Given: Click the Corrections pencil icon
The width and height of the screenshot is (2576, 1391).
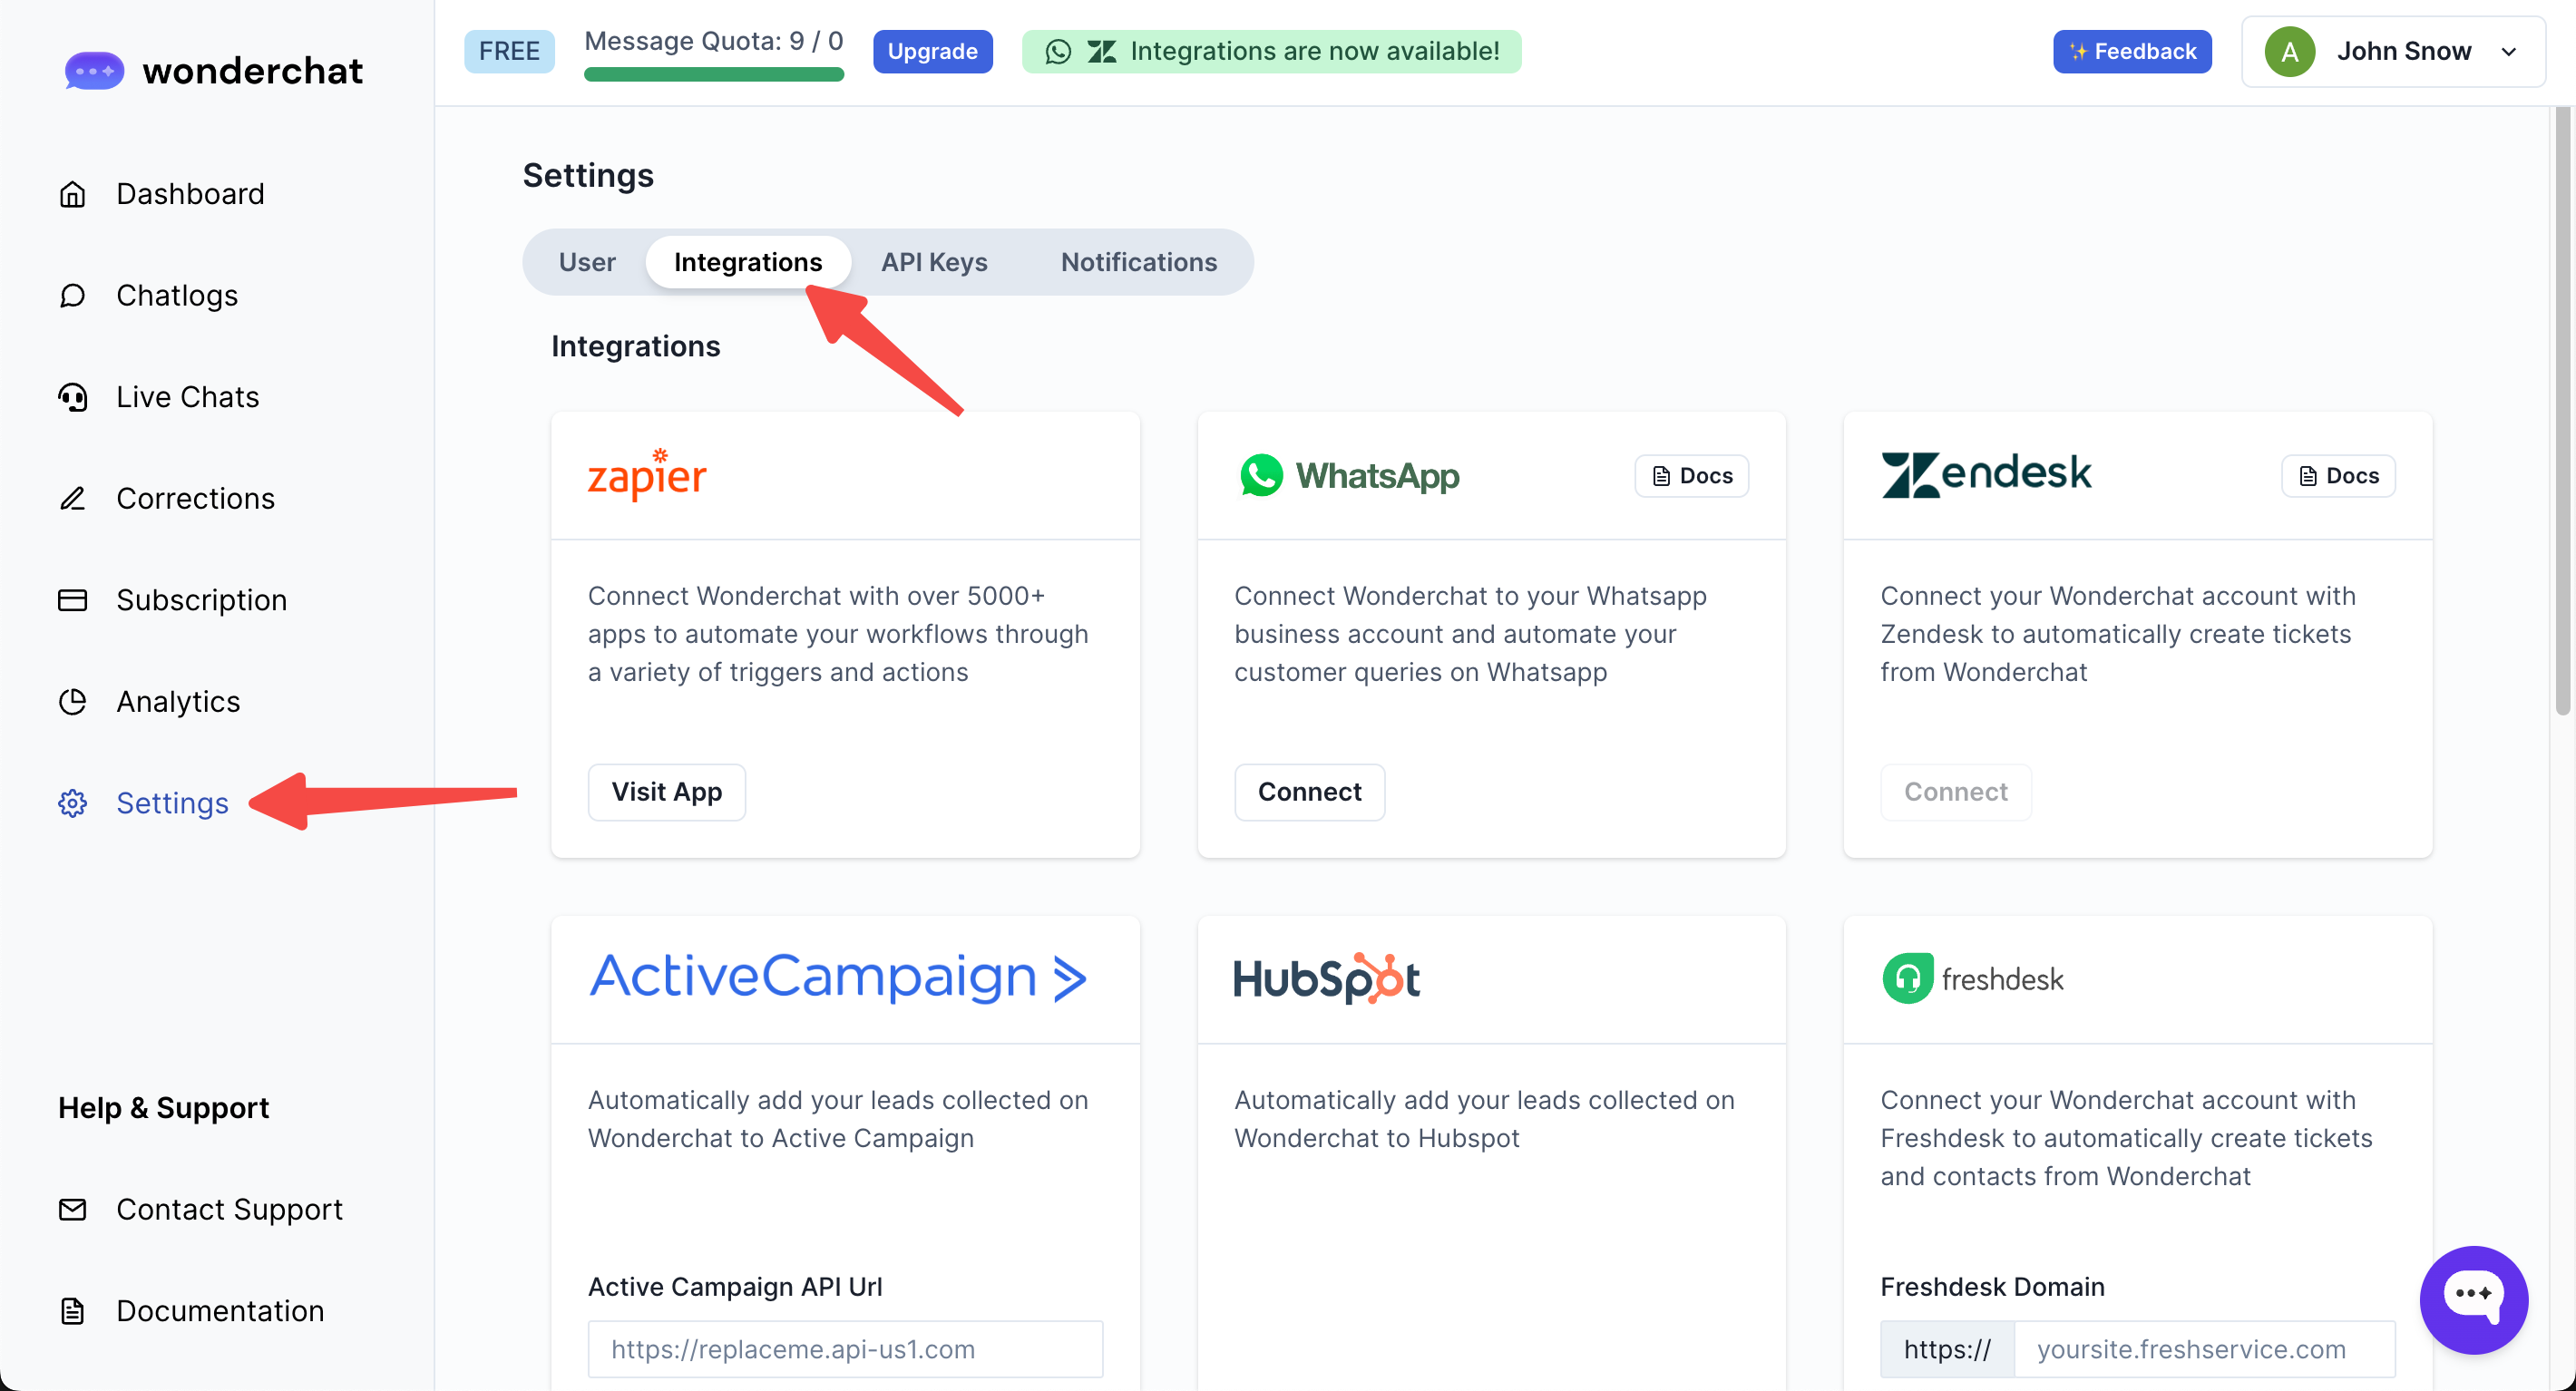Looking at the screenshot, I should coord(72,499).
